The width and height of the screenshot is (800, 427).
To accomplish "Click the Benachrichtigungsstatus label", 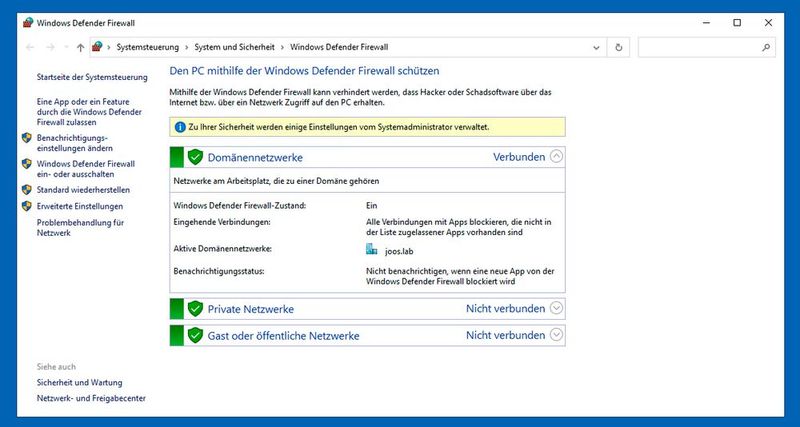I will (219, 271).
